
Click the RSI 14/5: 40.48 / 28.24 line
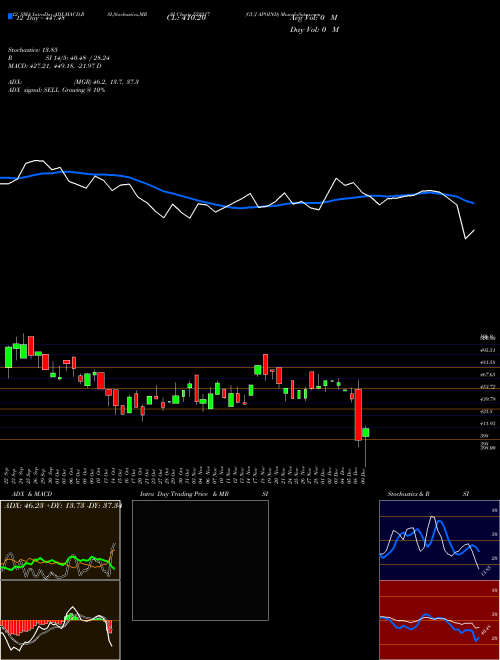click(x=59, y=58)
